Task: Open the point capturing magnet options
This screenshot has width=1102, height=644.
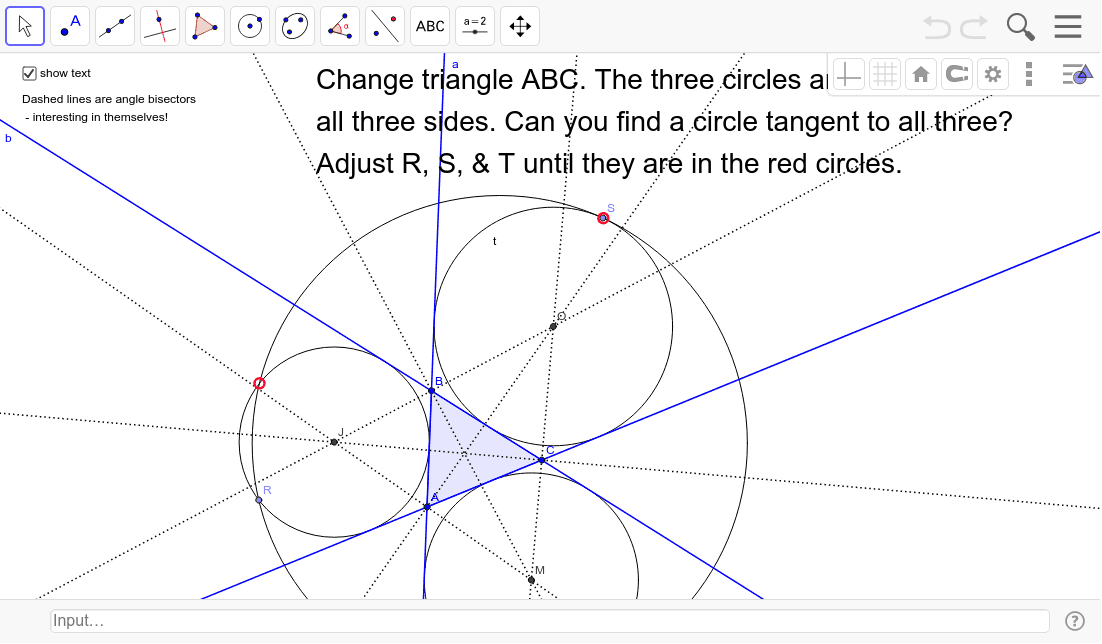Action: [x=957, y=74]
